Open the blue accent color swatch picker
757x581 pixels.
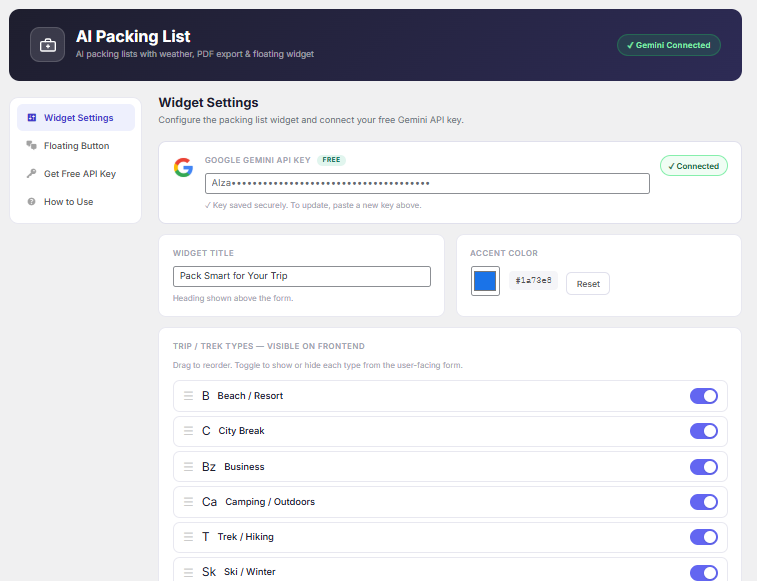[x=485, y=281]
